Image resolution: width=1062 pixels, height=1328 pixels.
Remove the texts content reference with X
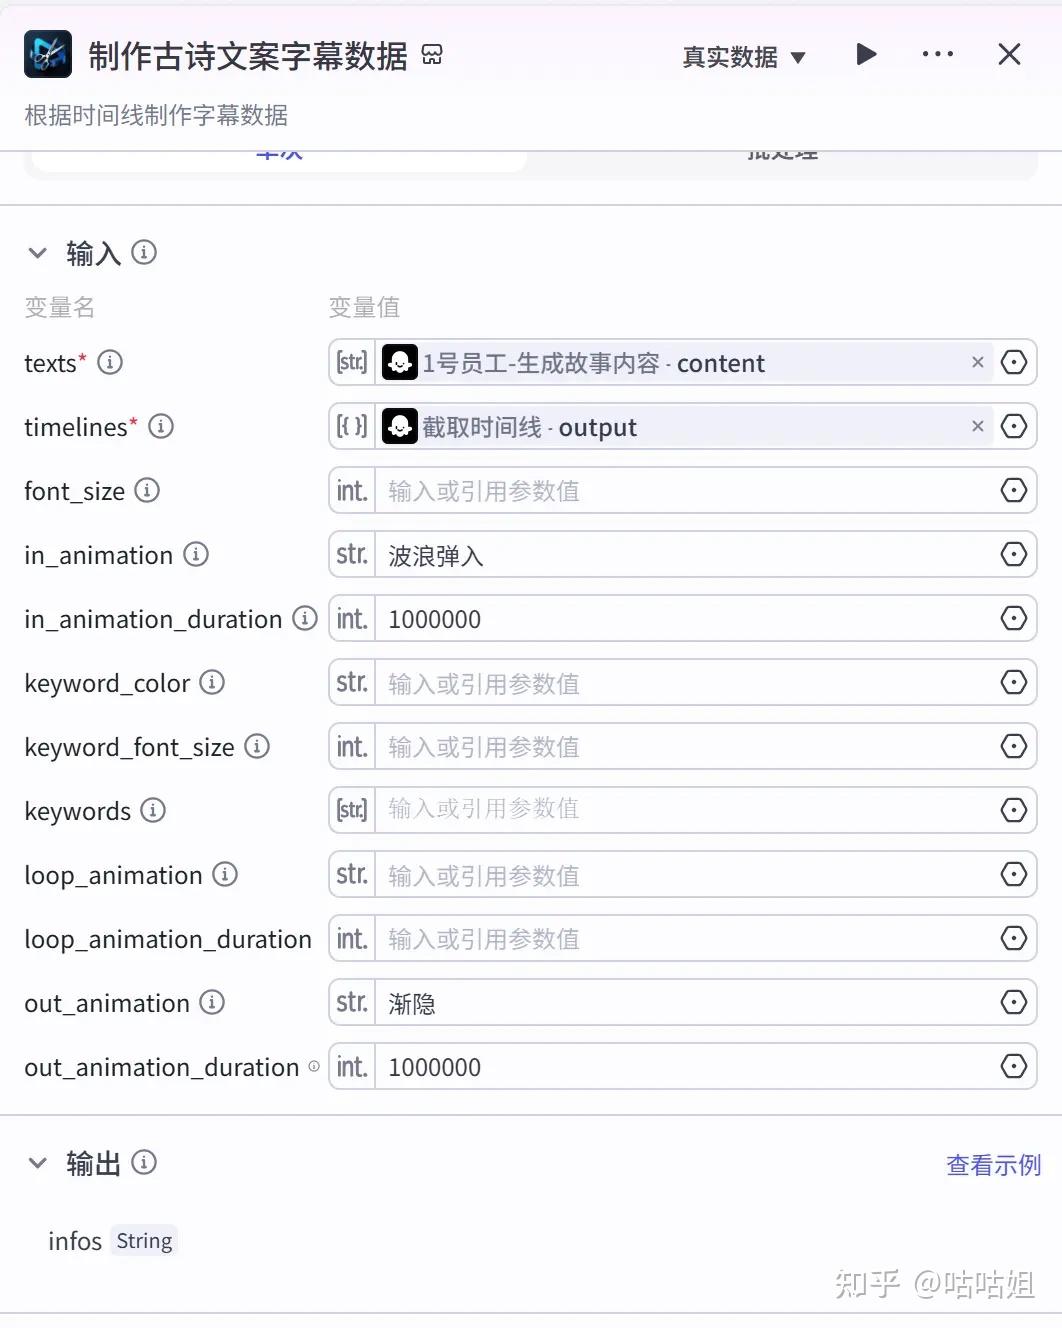click(977, 363)
